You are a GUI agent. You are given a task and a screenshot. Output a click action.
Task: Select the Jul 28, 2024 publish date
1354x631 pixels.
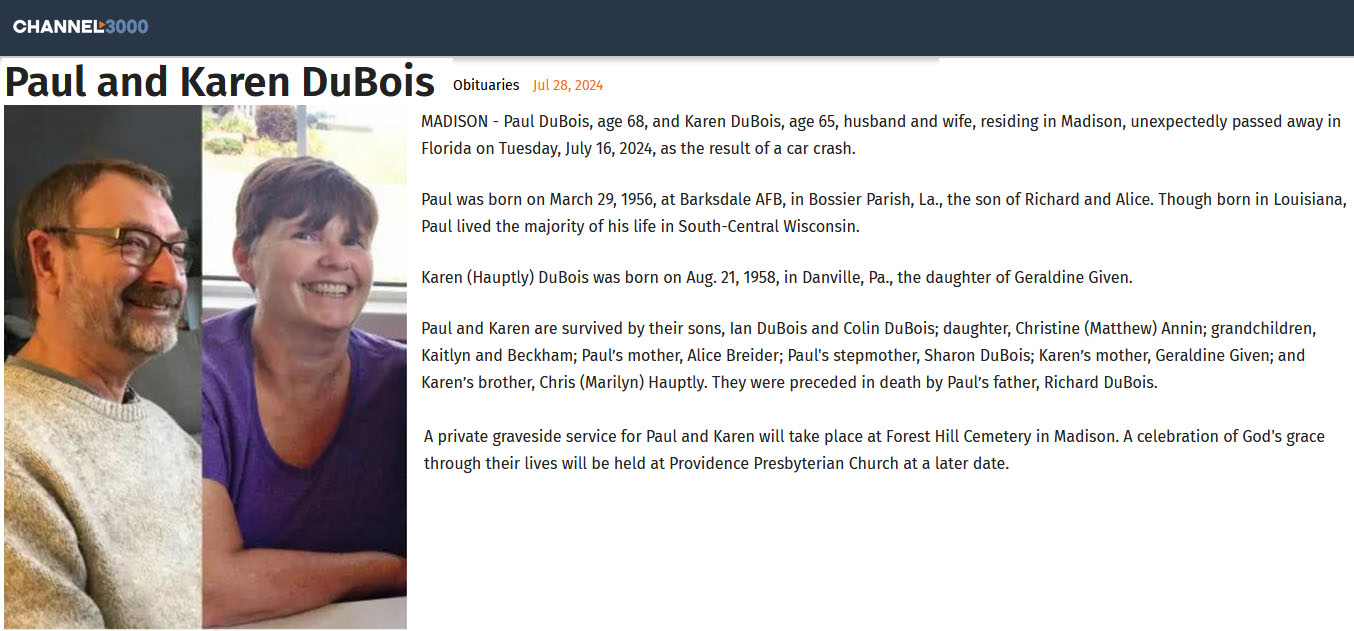pyautogui.click(x=568, y=85)
